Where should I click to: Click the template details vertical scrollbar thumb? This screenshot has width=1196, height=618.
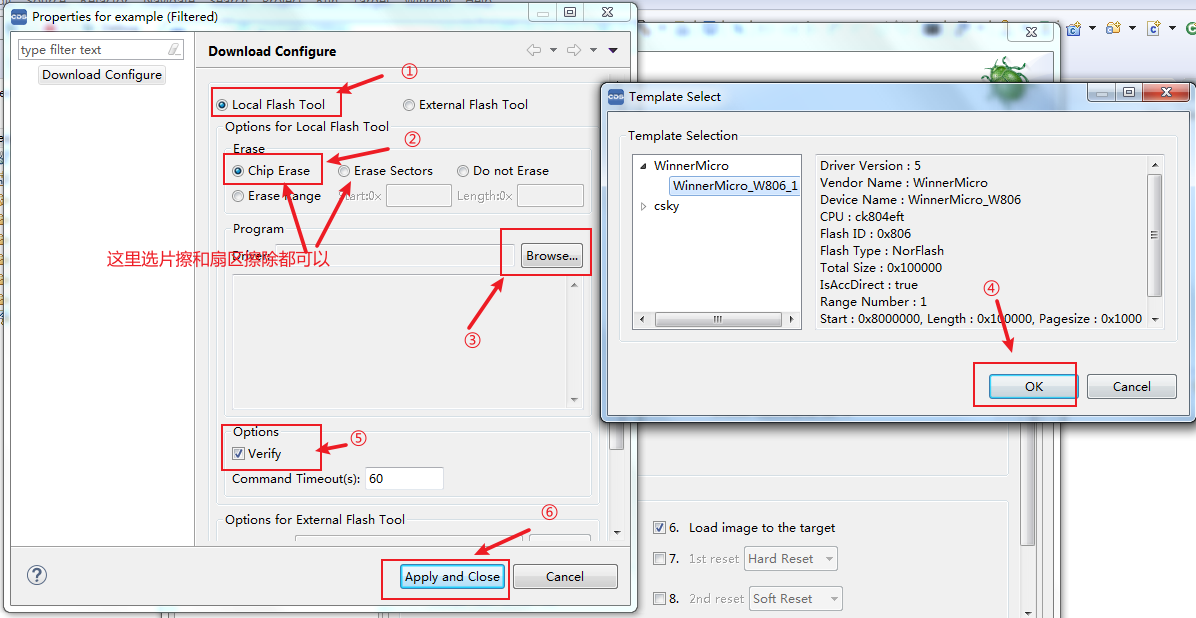1155,235
